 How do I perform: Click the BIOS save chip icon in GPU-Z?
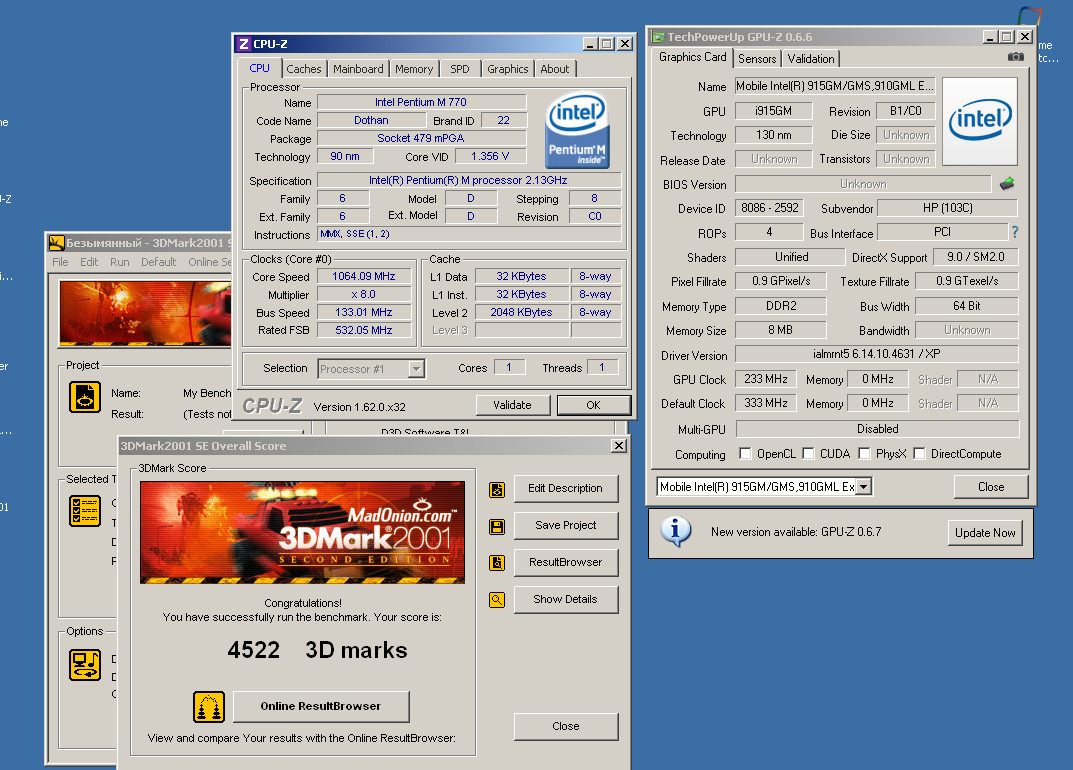[1007, 183]
